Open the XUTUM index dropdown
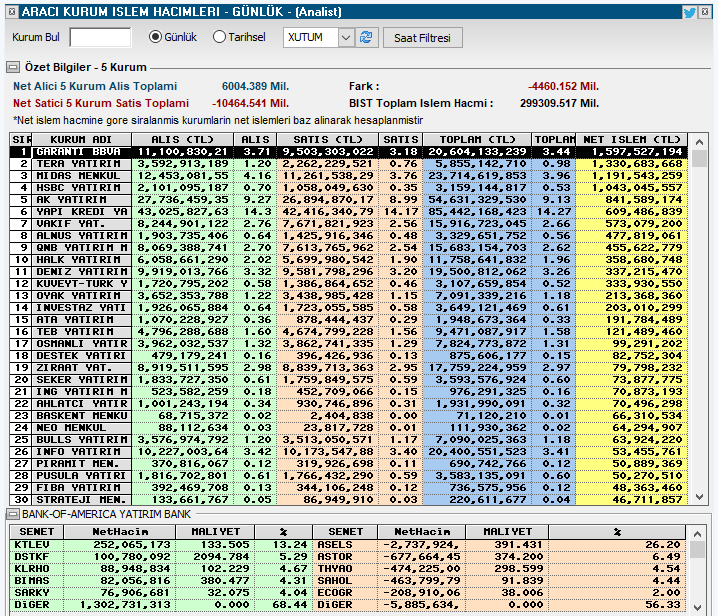Viewport: 718px width, 616px height. (346, 38)
